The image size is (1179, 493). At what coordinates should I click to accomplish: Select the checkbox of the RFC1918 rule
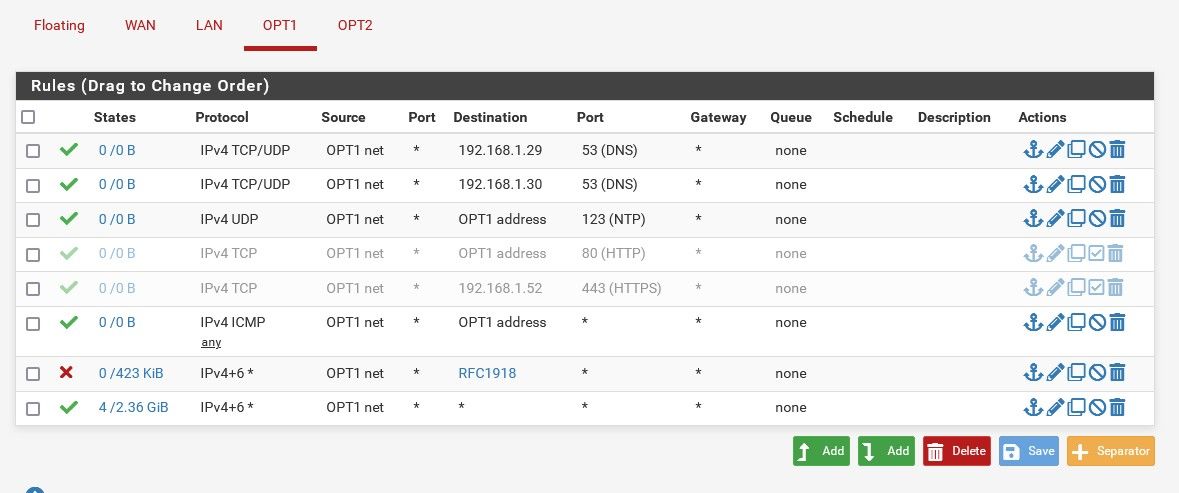(33, 374)
